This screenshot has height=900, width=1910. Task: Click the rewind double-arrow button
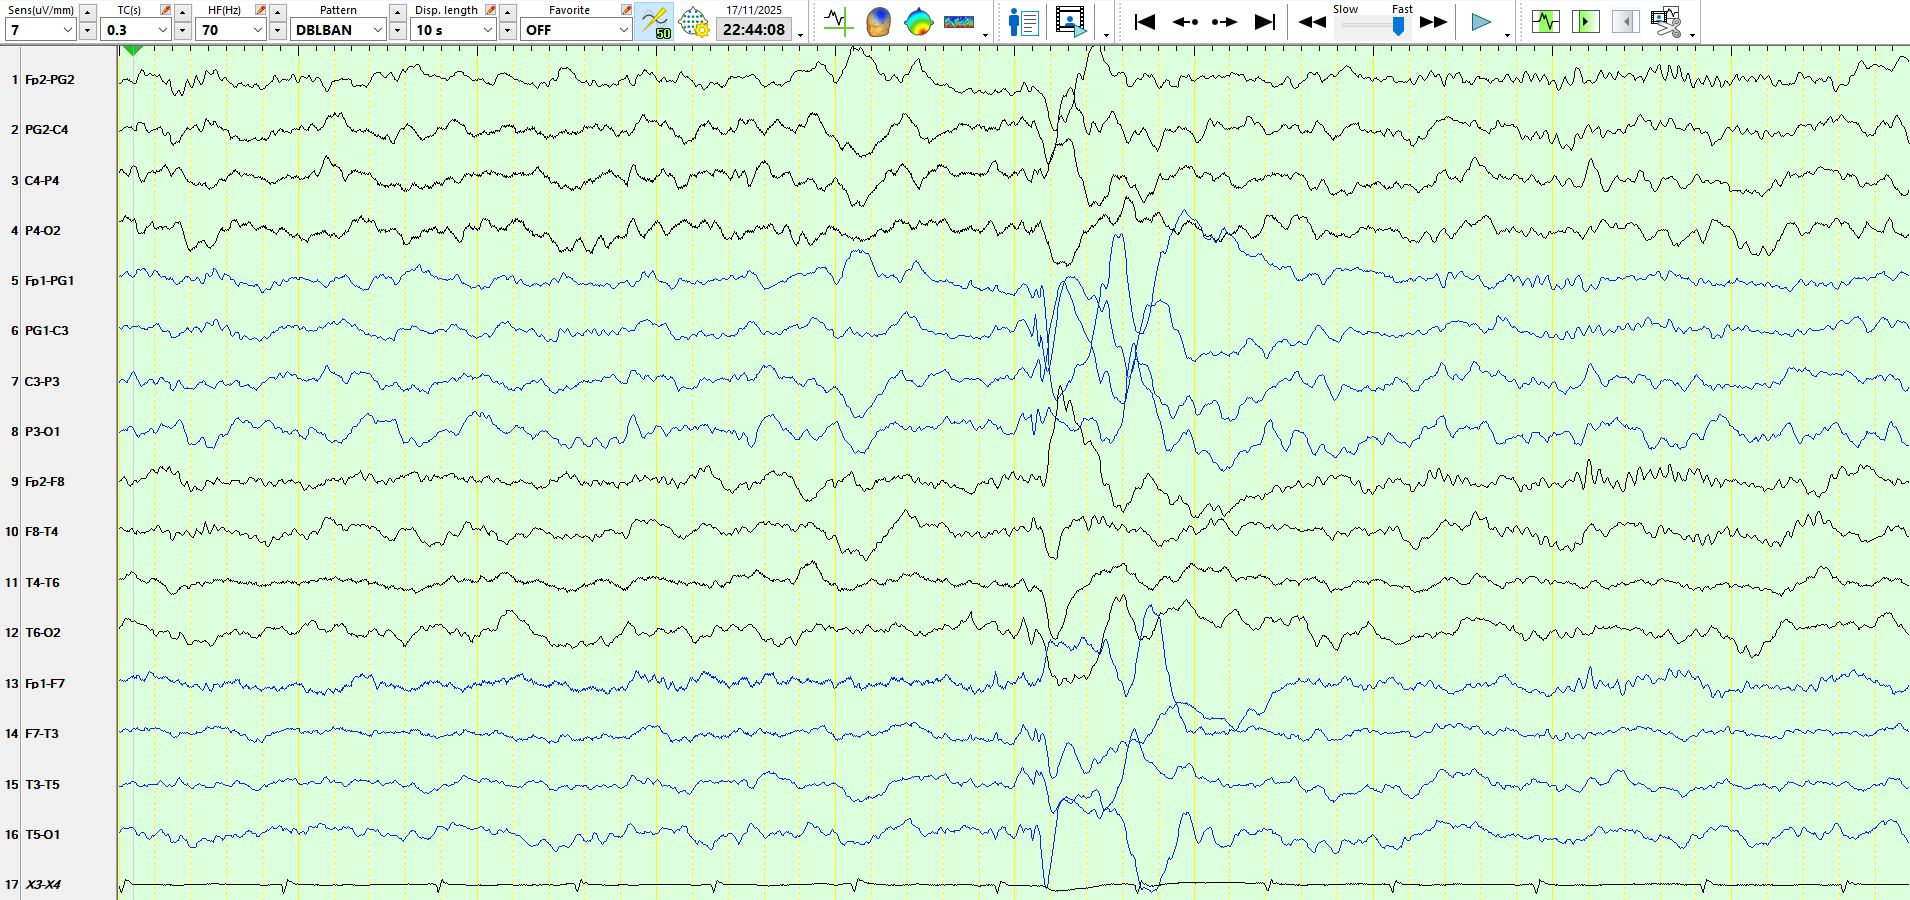tap(1312, 22)
